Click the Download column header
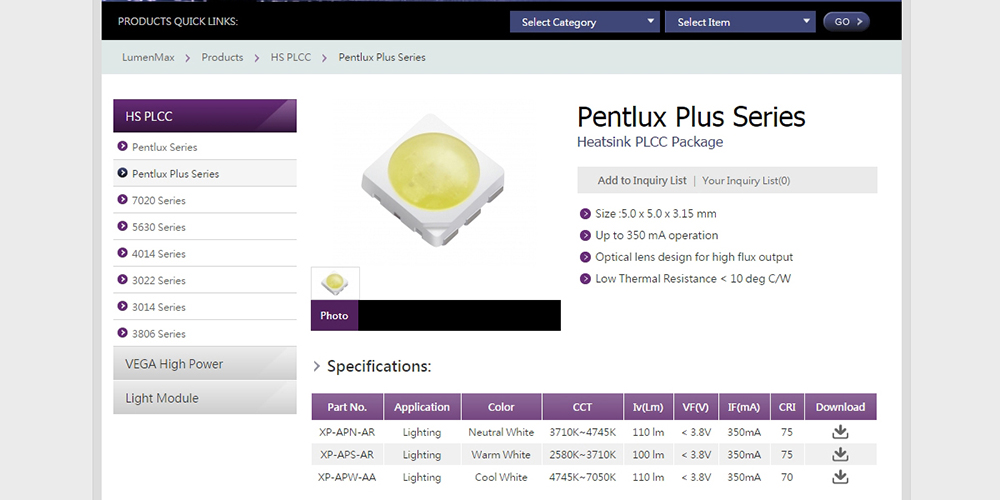Viewport: 1000px width, 500px height. pos(841,407)
